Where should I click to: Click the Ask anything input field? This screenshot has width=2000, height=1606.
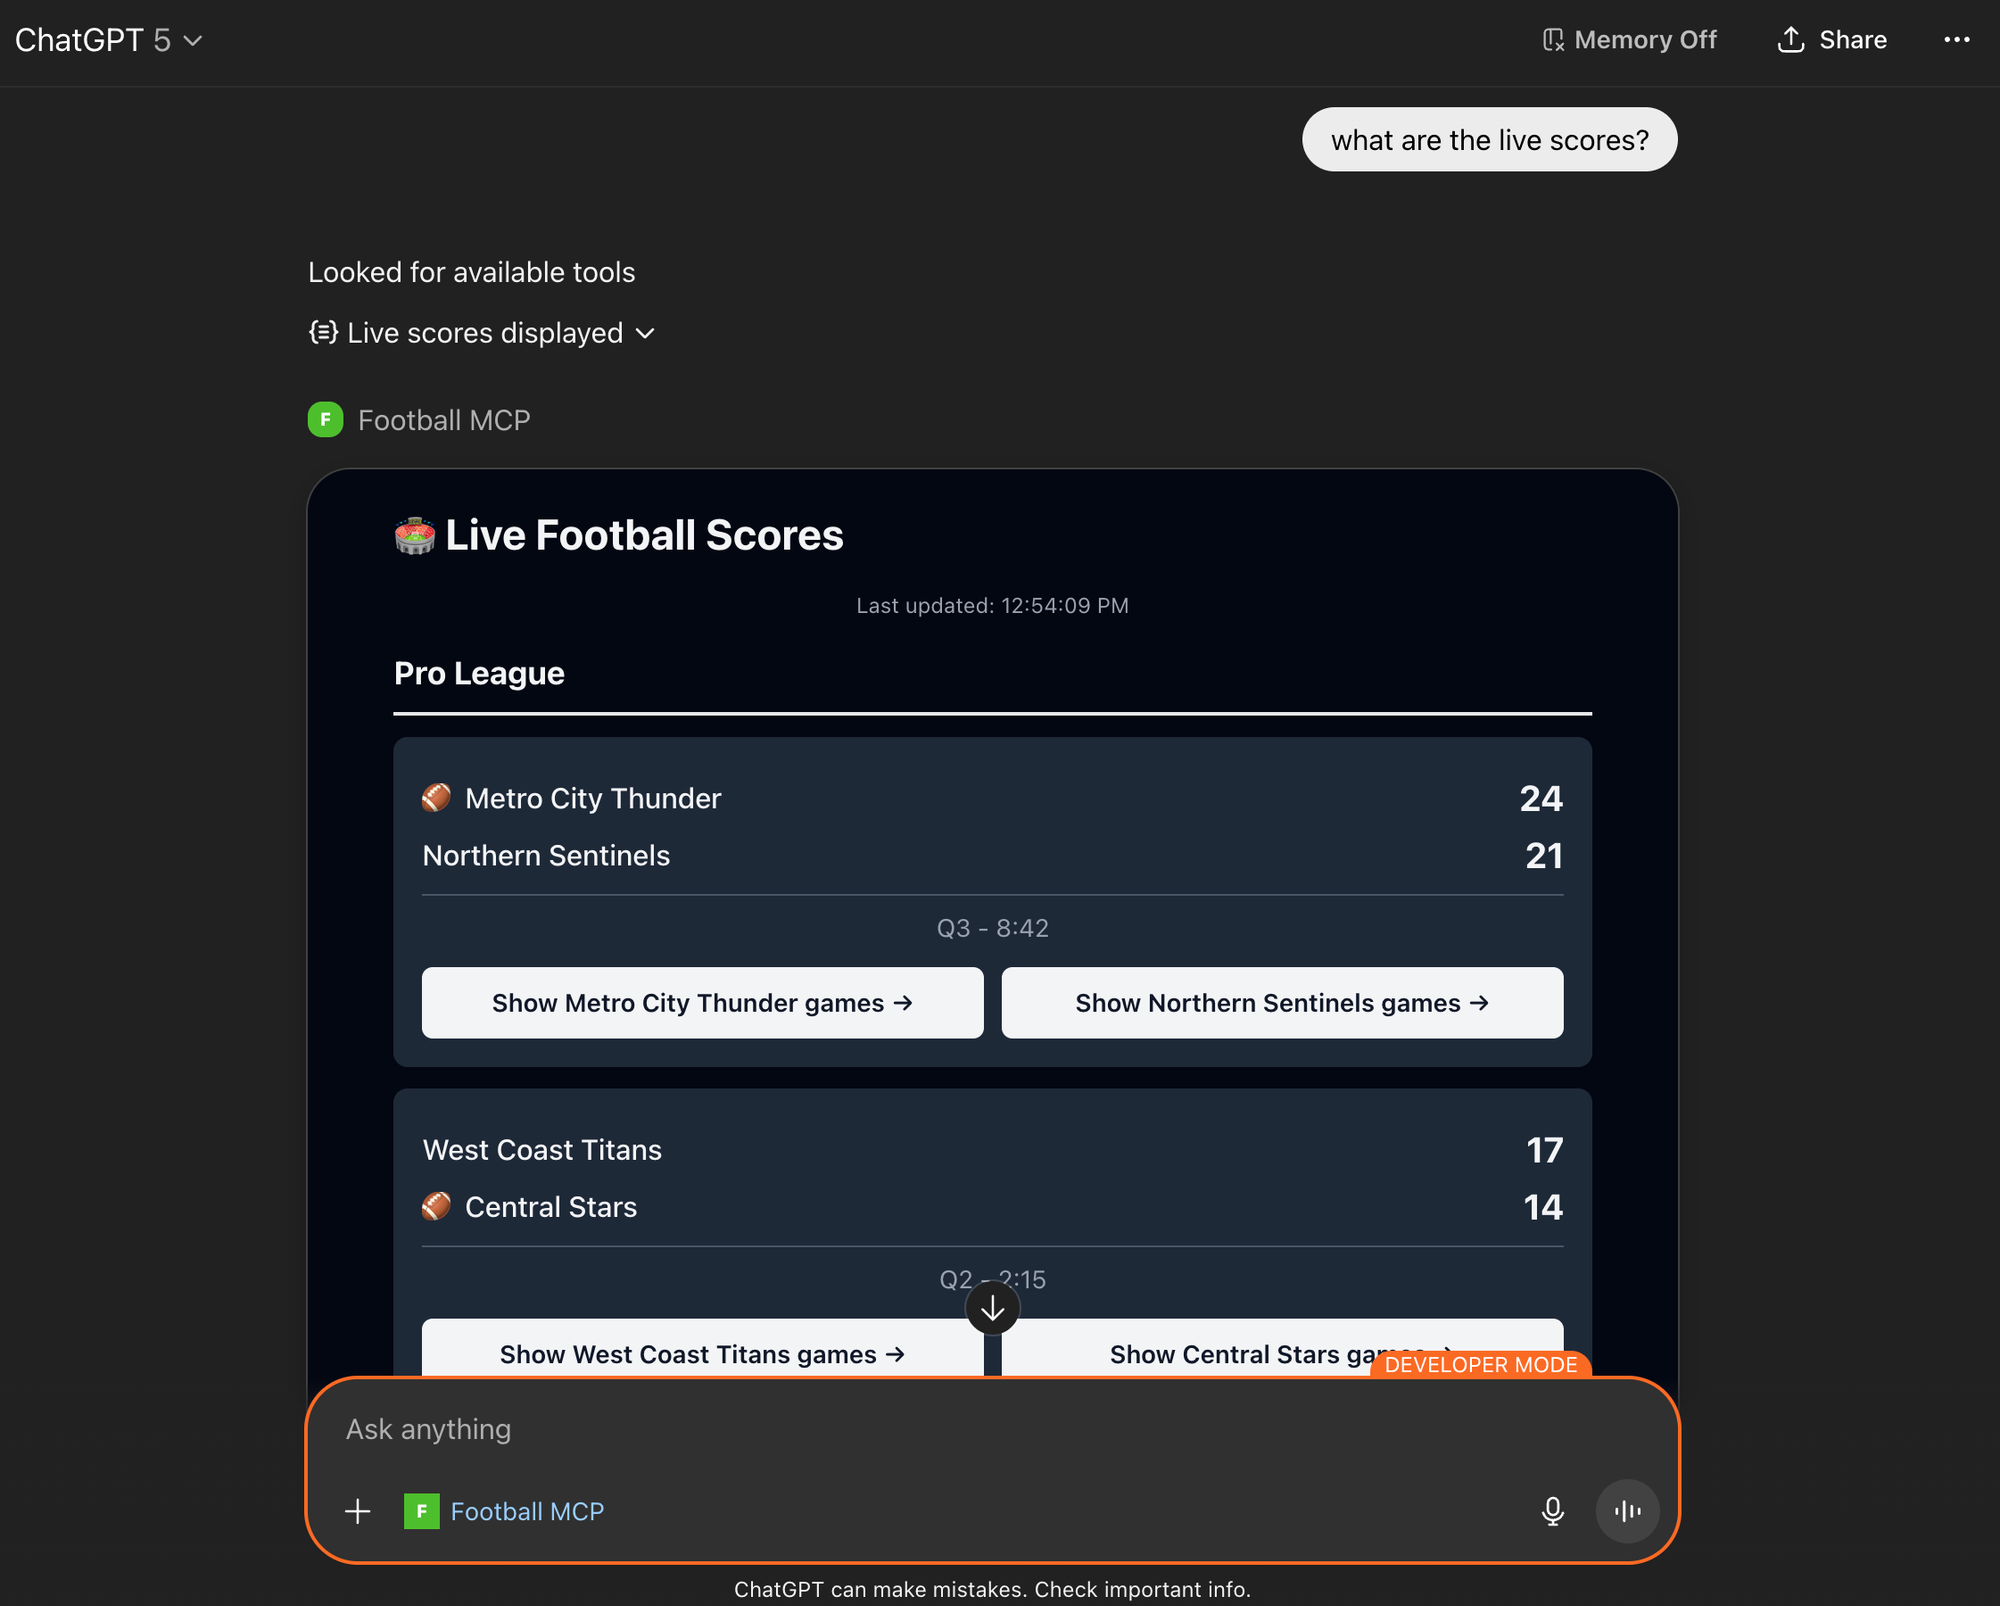900,1429
